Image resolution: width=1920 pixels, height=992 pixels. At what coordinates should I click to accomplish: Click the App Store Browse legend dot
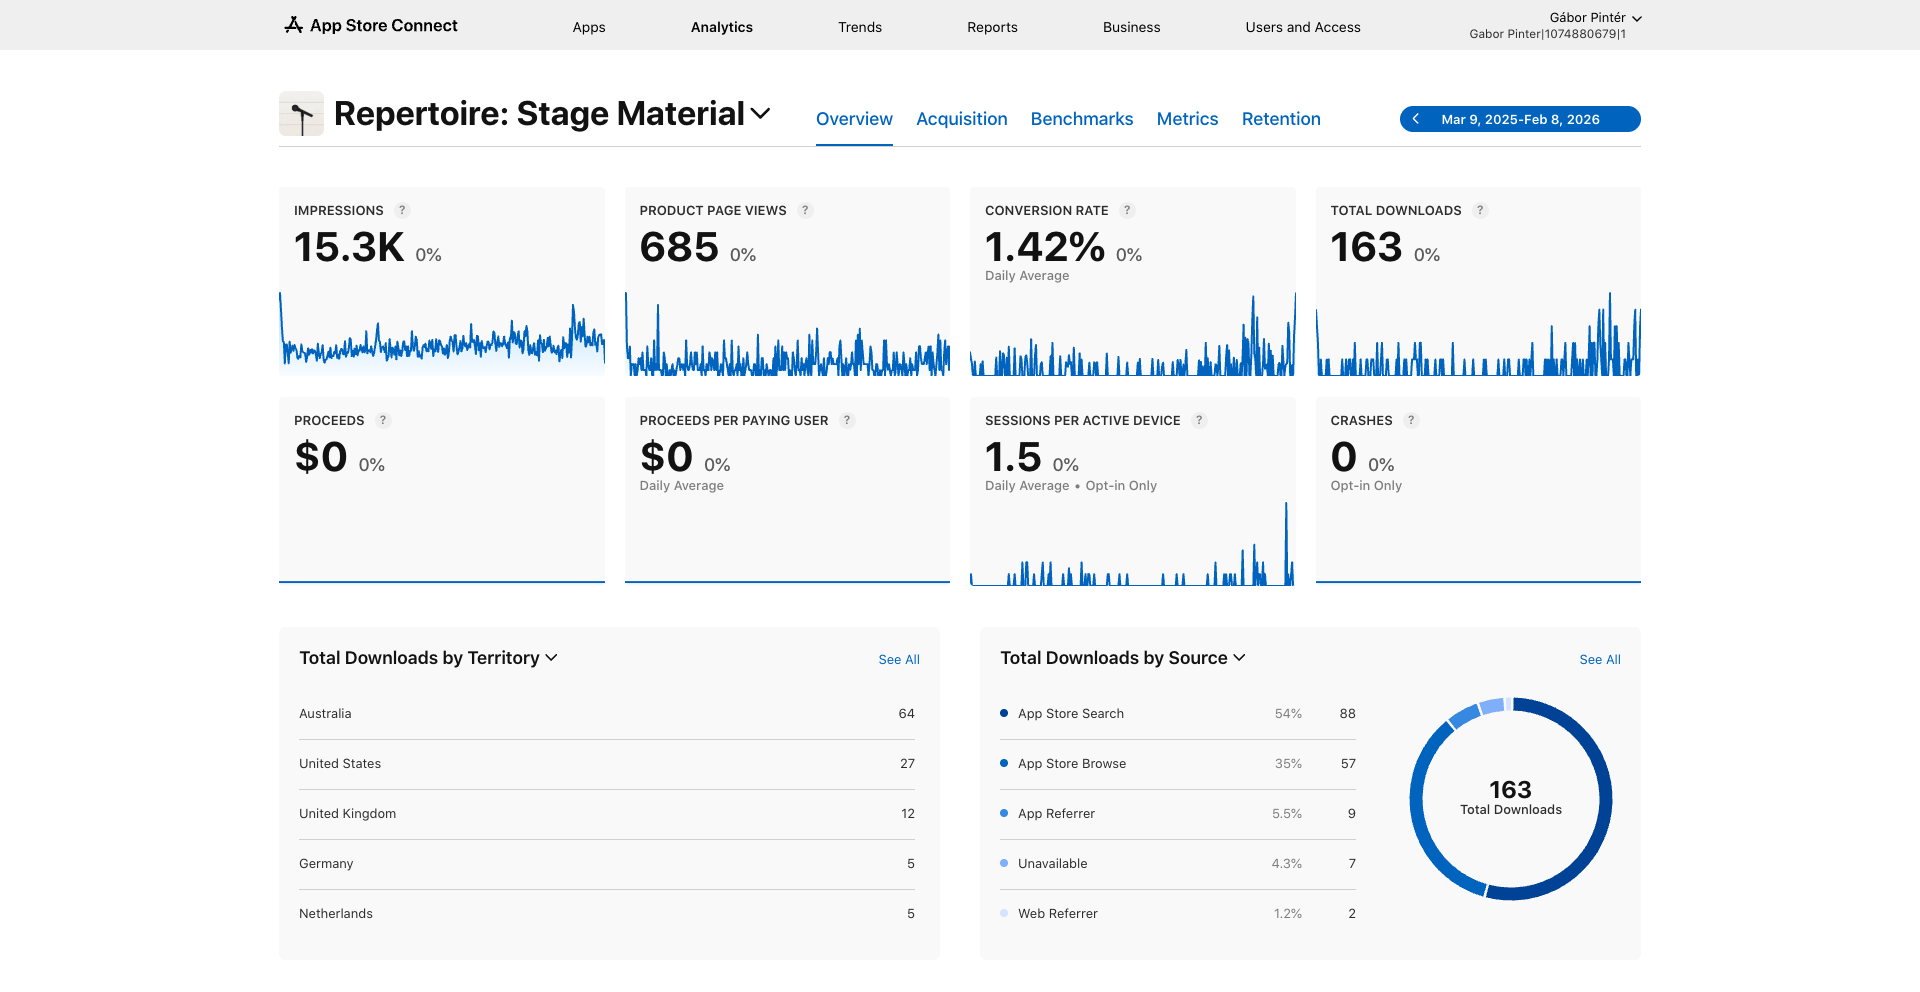1004,763
